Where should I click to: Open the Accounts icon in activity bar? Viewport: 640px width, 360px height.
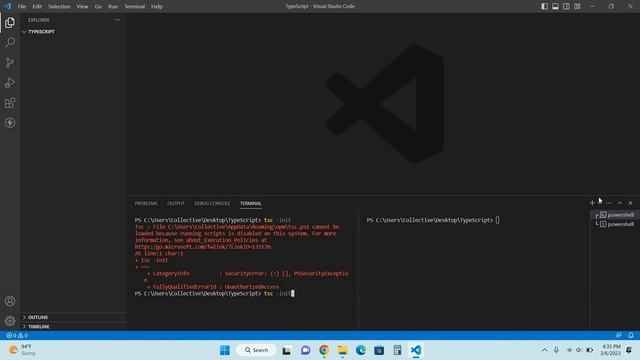10,301
